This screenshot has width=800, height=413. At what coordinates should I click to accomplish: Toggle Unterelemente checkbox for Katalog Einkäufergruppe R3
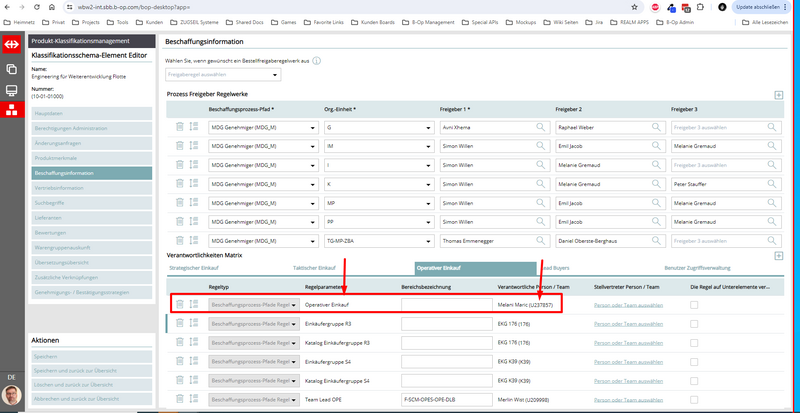tap(695, 343)
